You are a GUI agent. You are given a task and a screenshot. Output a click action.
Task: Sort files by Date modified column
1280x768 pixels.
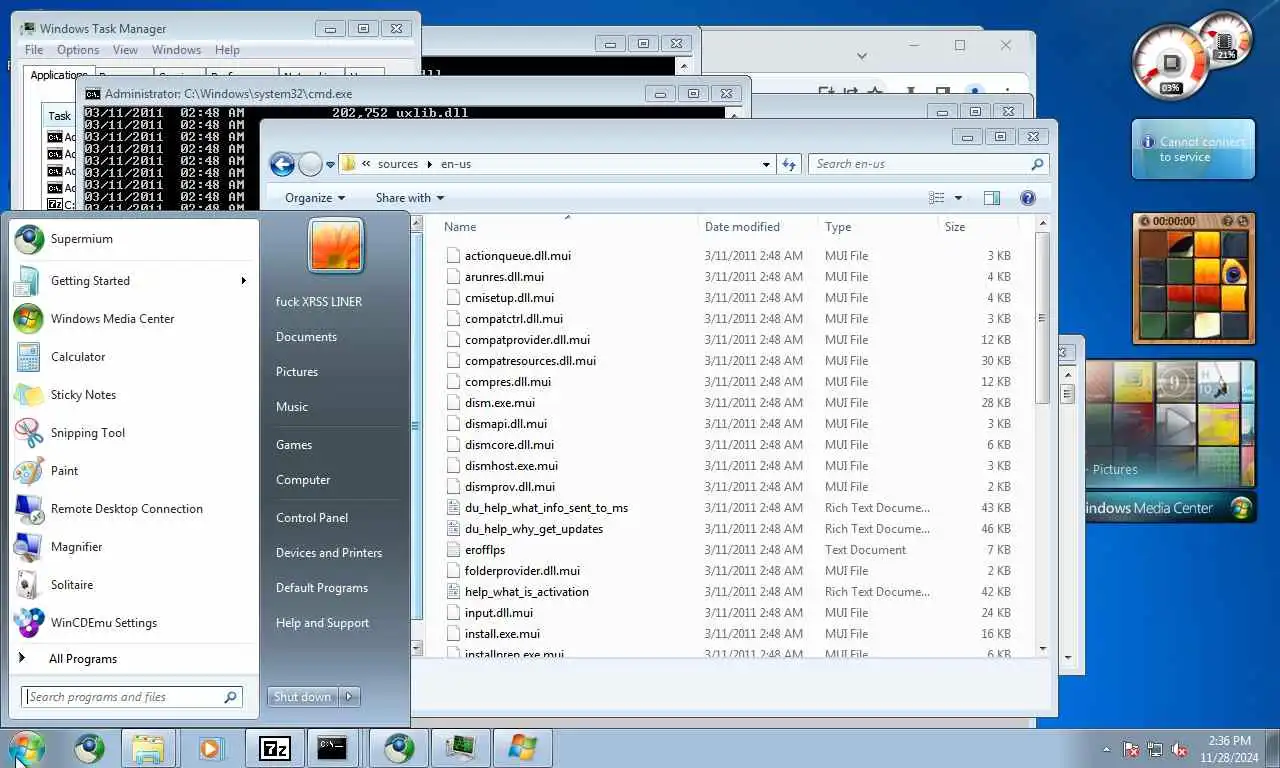point(757,227)
